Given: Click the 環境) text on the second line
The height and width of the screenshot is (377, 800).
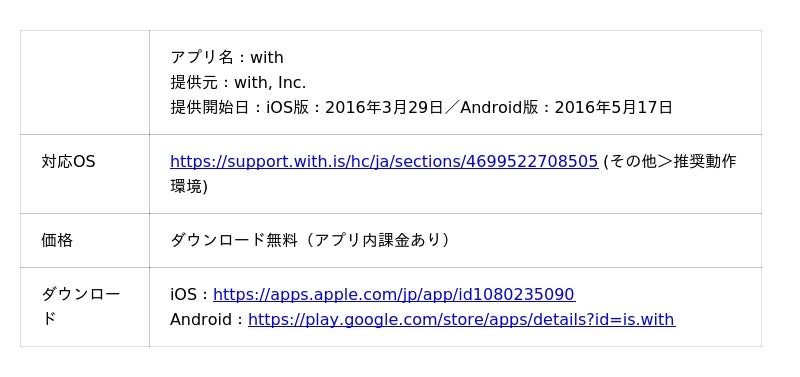Looking at the screenshot, I should pos(189,187).
